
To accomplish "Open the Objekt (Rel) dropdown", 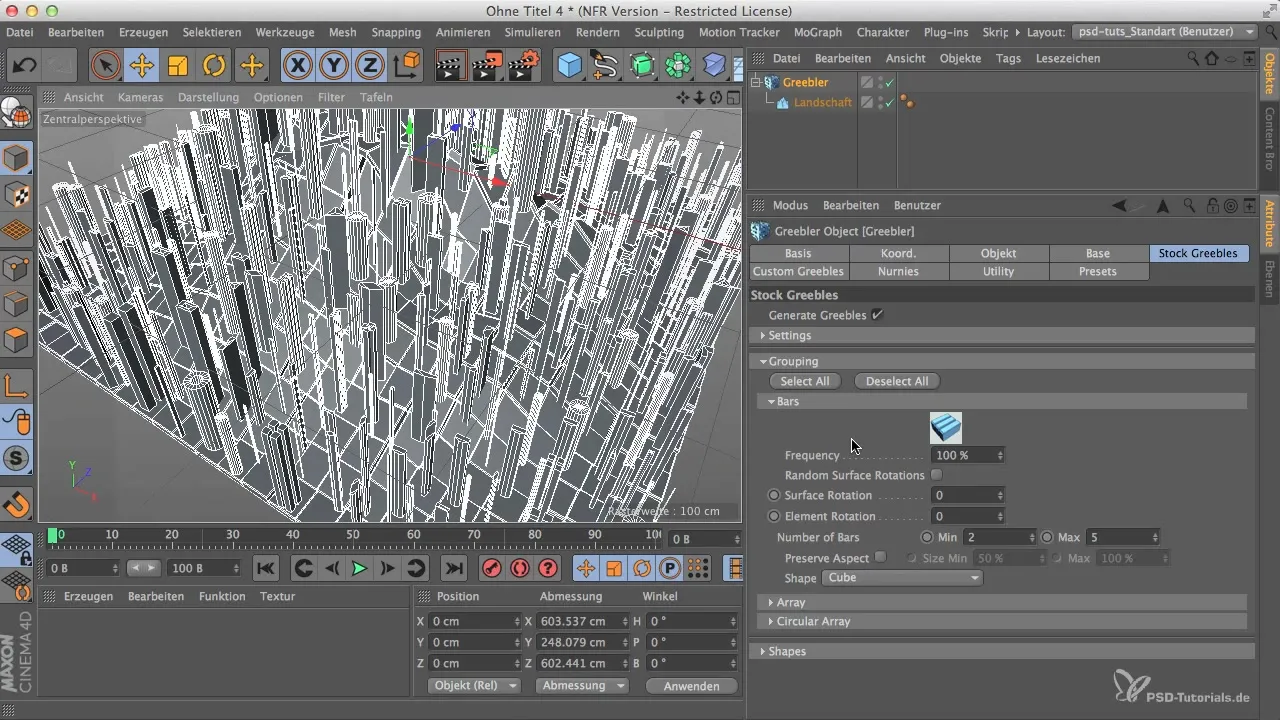I will (x=475, y=686).
